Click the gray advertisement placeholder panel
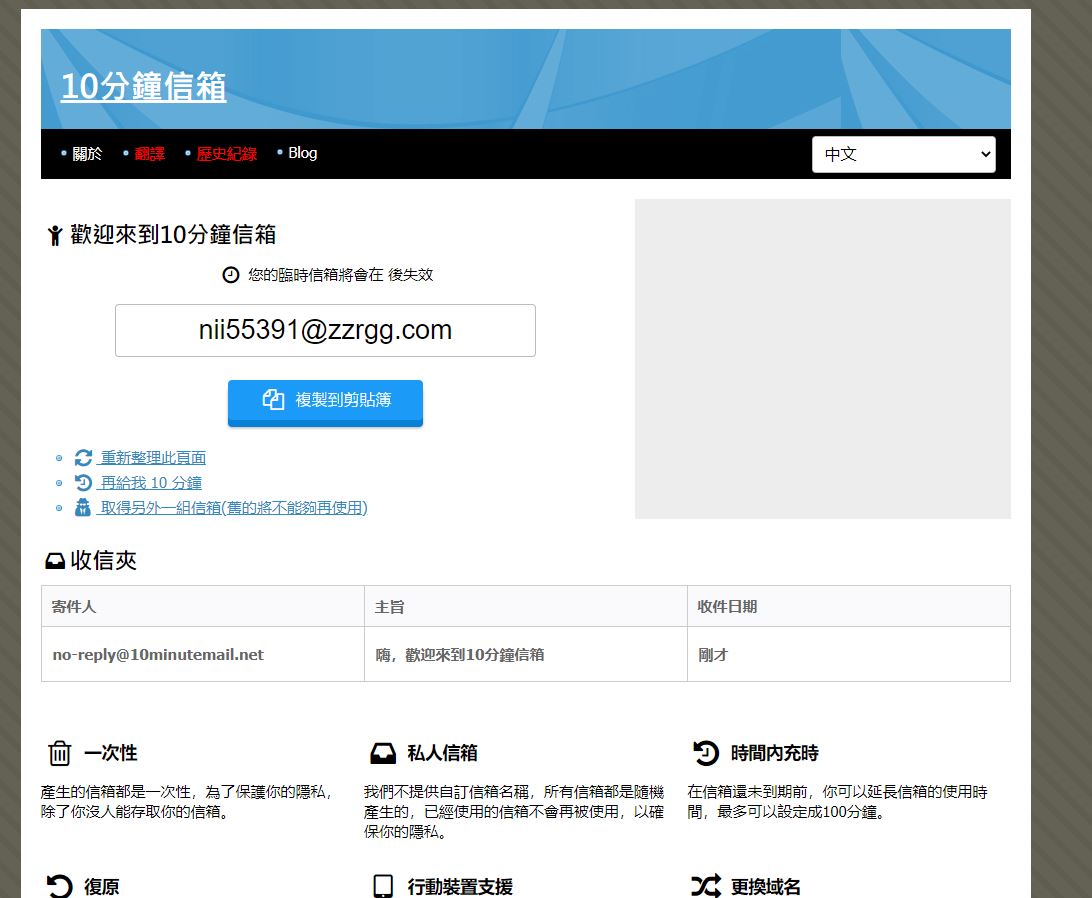This screenshot has height=898, width=1092. pyautogui.click(x=822, y=359)
